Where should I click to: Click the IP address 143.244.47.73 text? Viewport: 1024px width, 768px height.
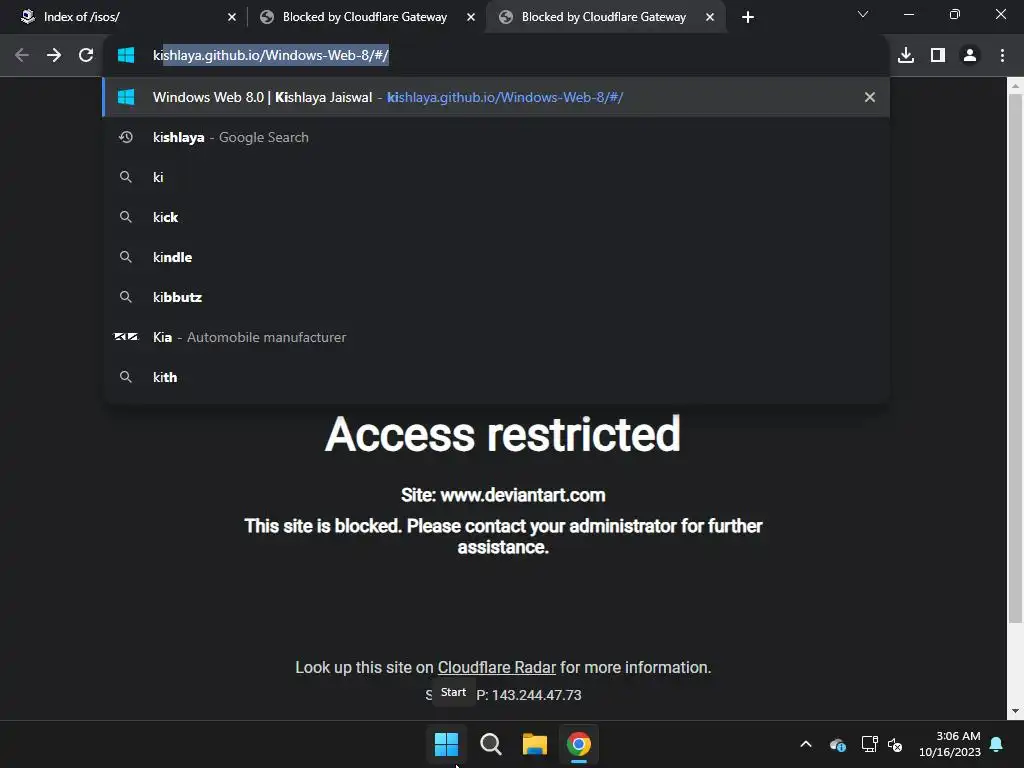536,695
